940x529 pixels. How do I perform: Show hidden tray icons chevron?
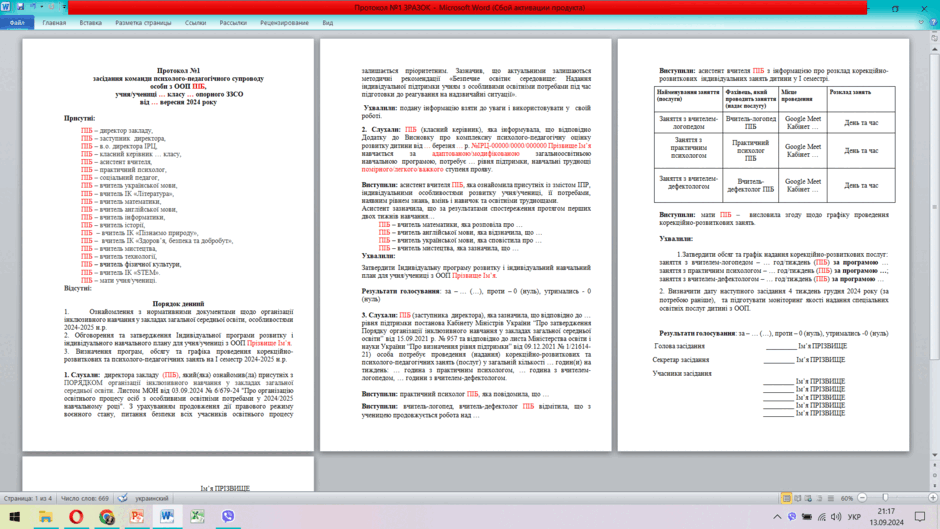tap(777, 516)
